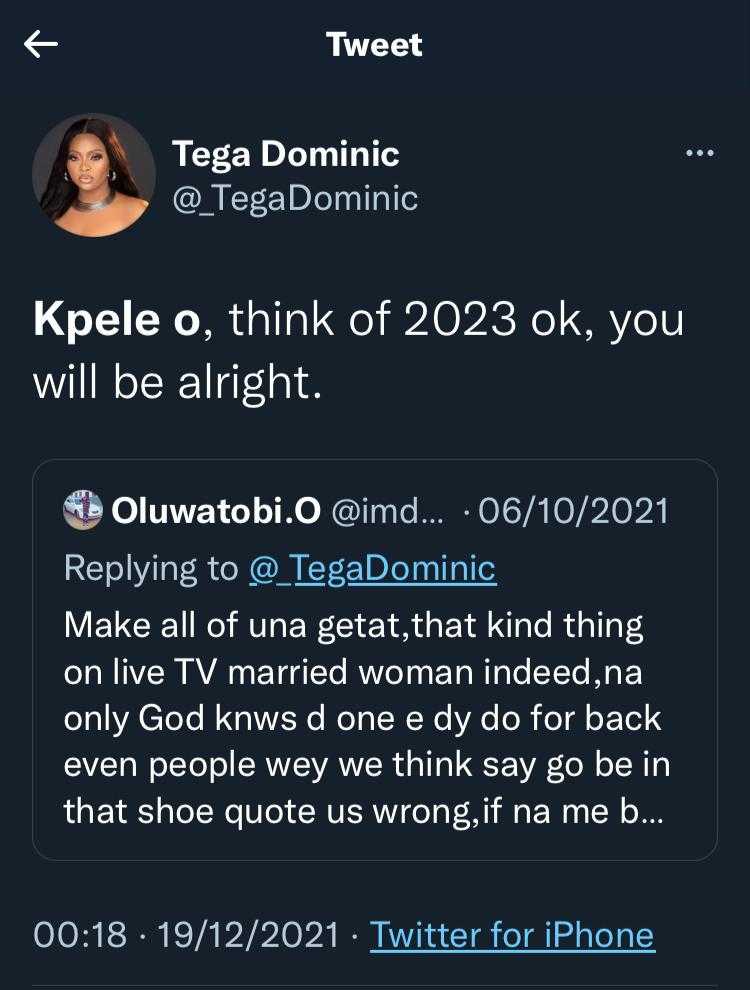
Task: Click the "Replying to" label
Action: [x=150, y=568]
